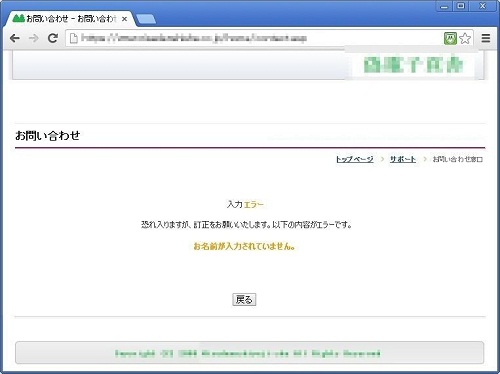This screenshot has width=500, height=374.
Task: Open the サポート breadcrumb link
Action: tap(403, 159)
